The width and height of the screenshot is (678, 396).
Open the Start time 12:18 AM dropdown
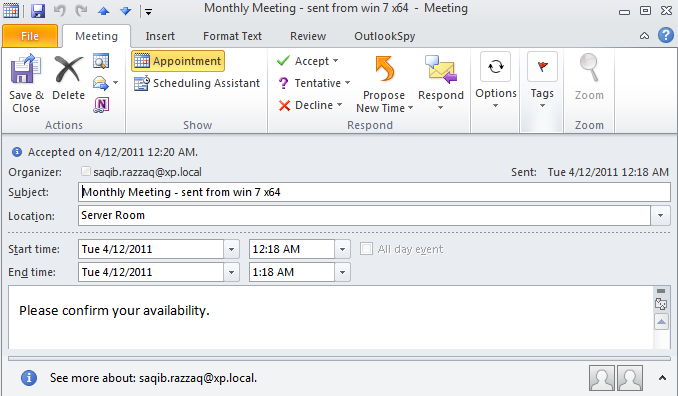click(342, 249)
